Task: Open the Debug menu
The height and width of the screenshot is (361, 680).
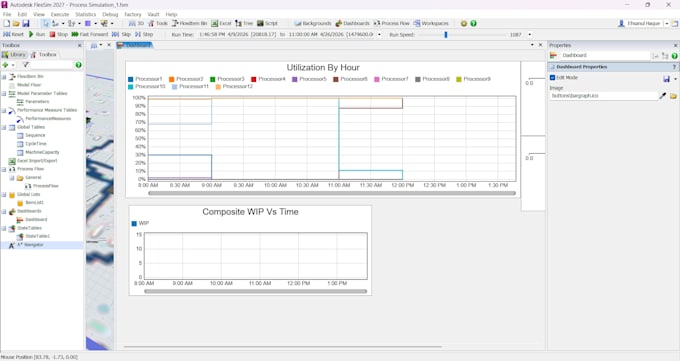Action: pos(110,14)
